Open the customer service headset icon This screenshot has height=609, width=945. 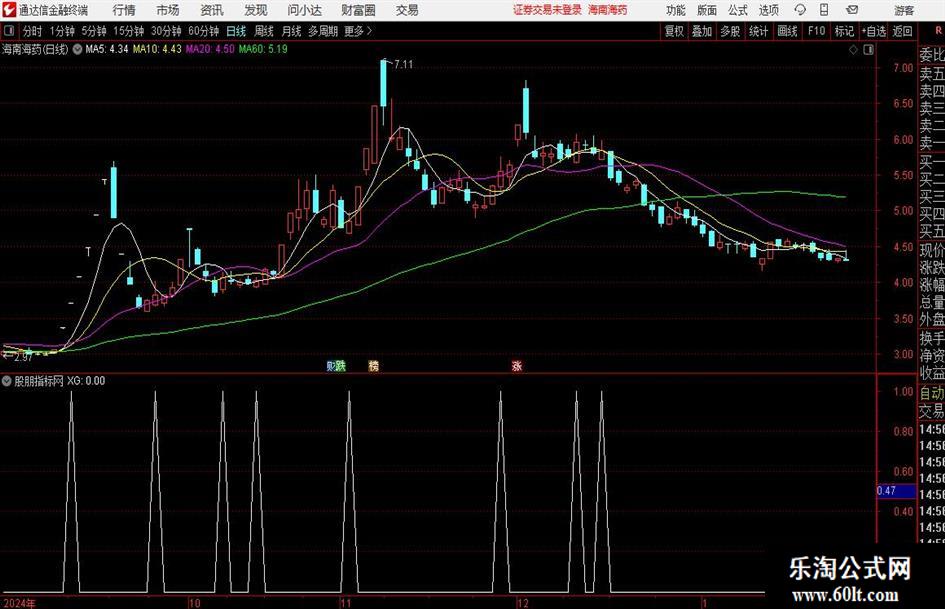pos(800,10)
